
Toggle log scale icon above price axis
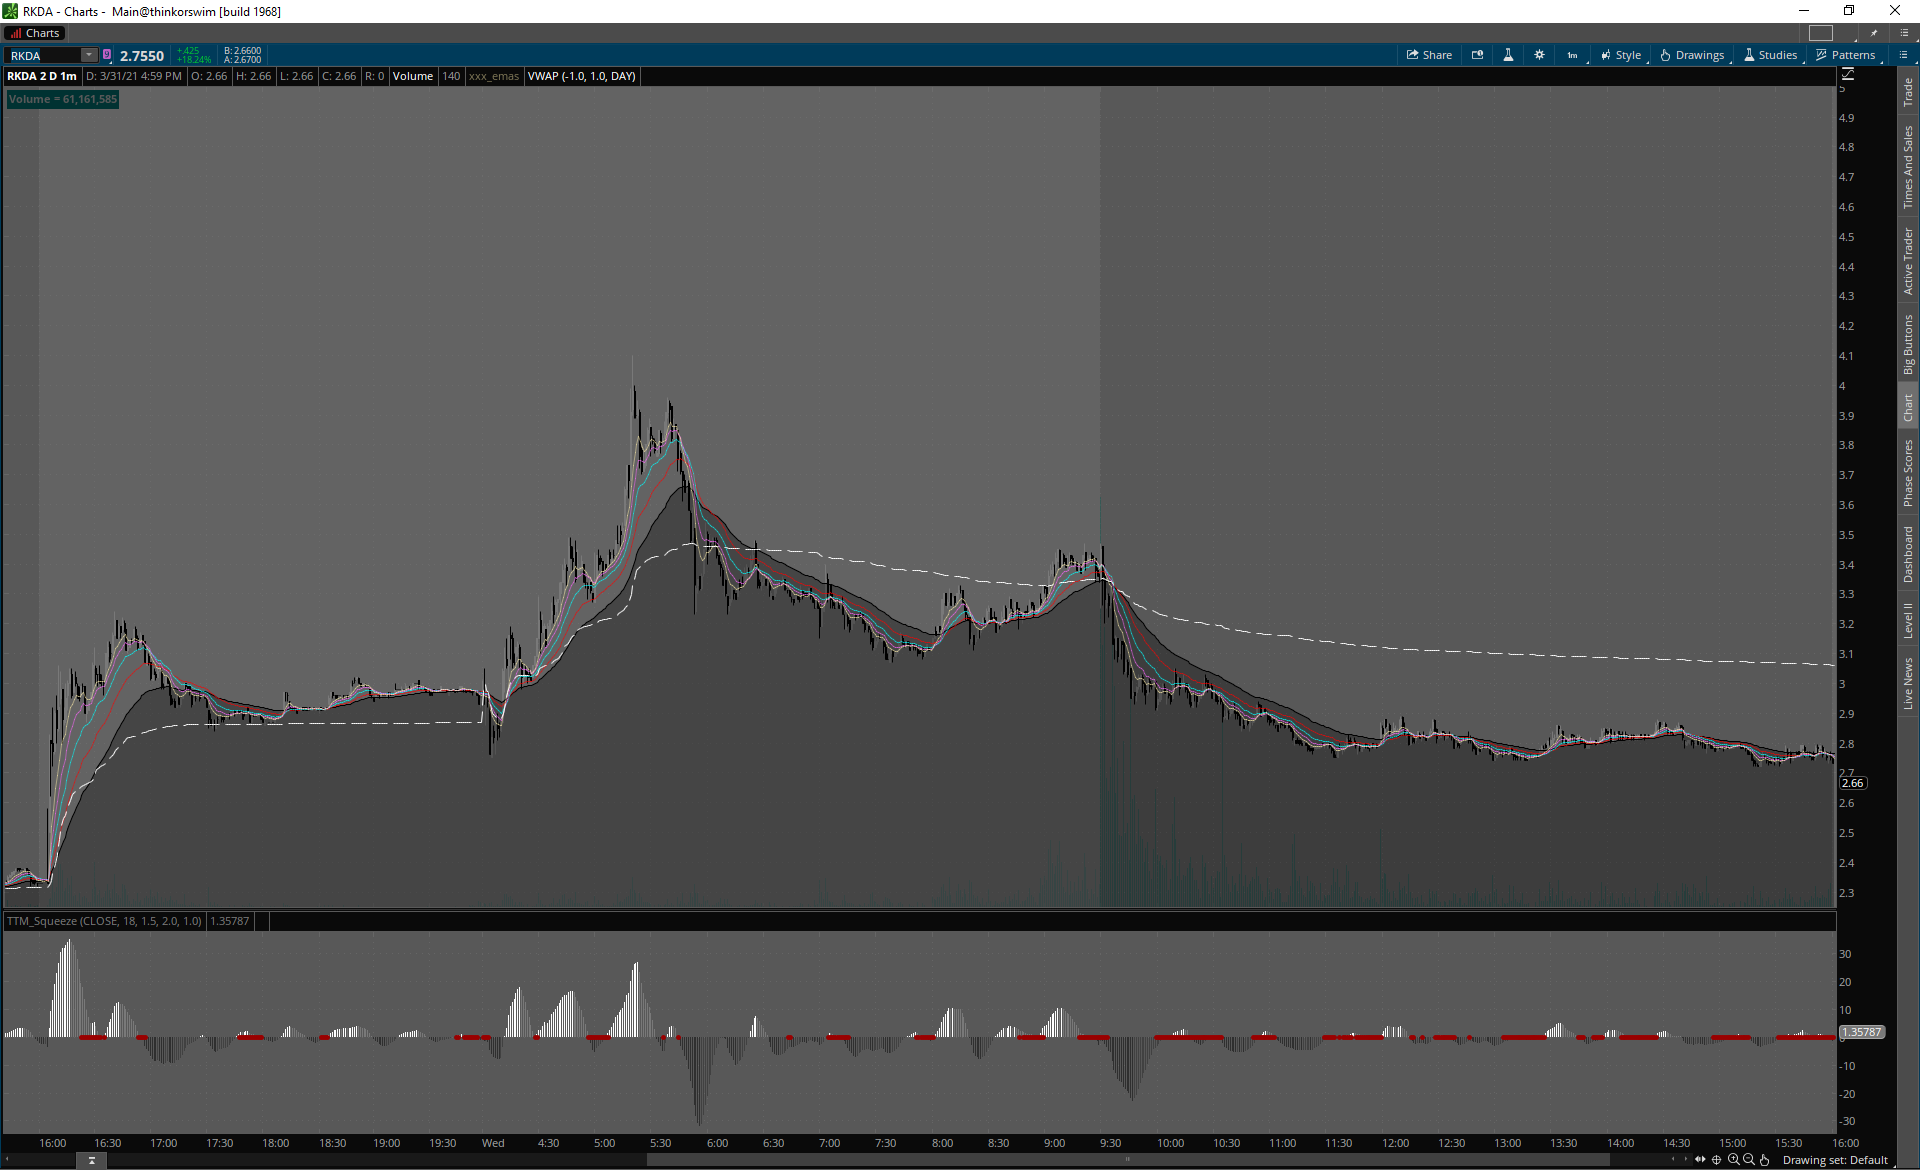(x=1847, y=74)
